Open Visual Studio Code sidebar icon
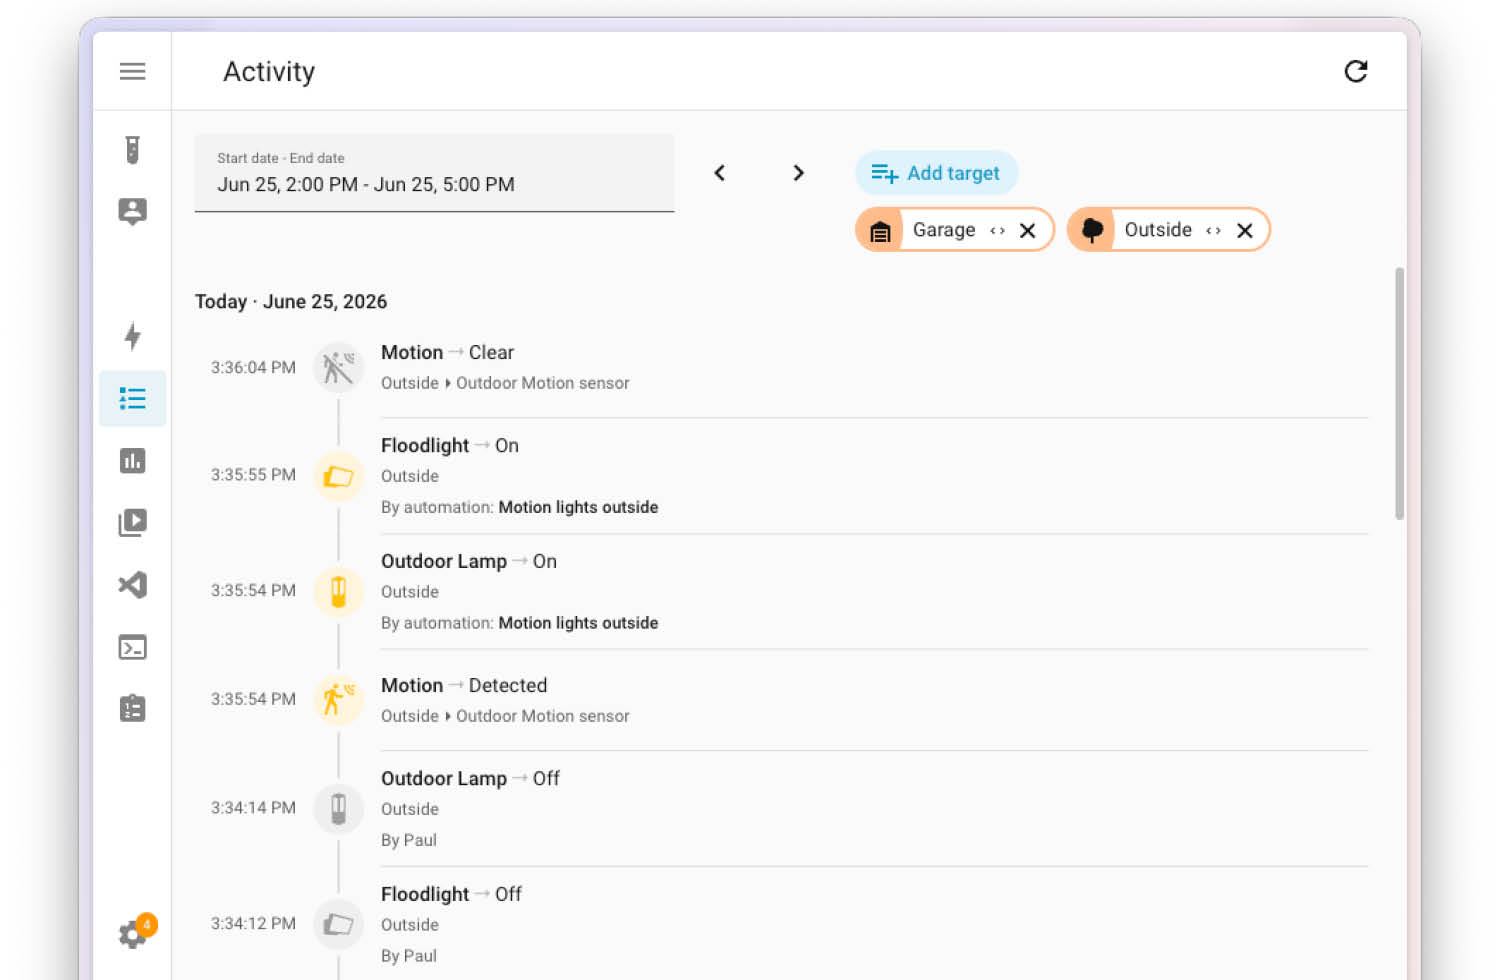 tap(132, 584)
